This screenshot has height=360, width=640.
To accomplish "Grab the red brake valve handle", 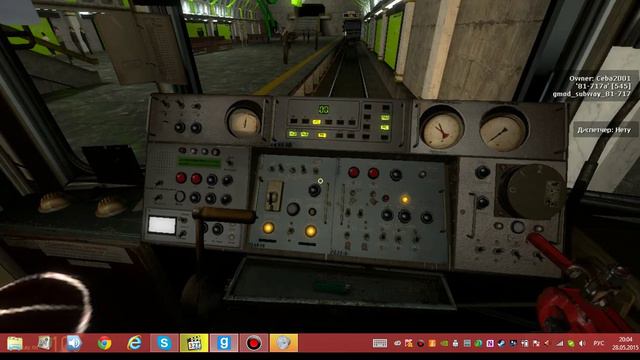I will (549, 251).
